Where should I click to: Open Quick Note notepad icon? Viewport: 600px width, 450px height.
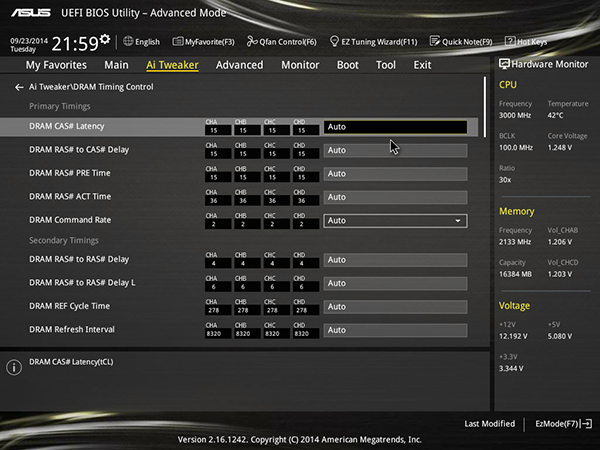435,41
